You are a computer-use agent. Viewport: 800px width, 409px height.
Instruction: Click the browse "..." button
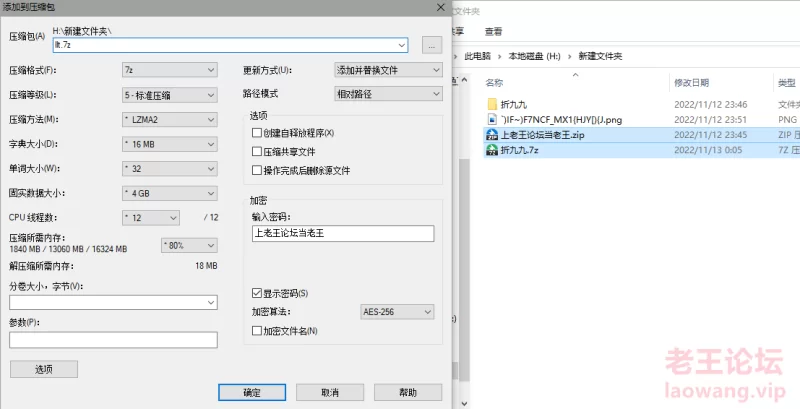(x=432, y=45)
